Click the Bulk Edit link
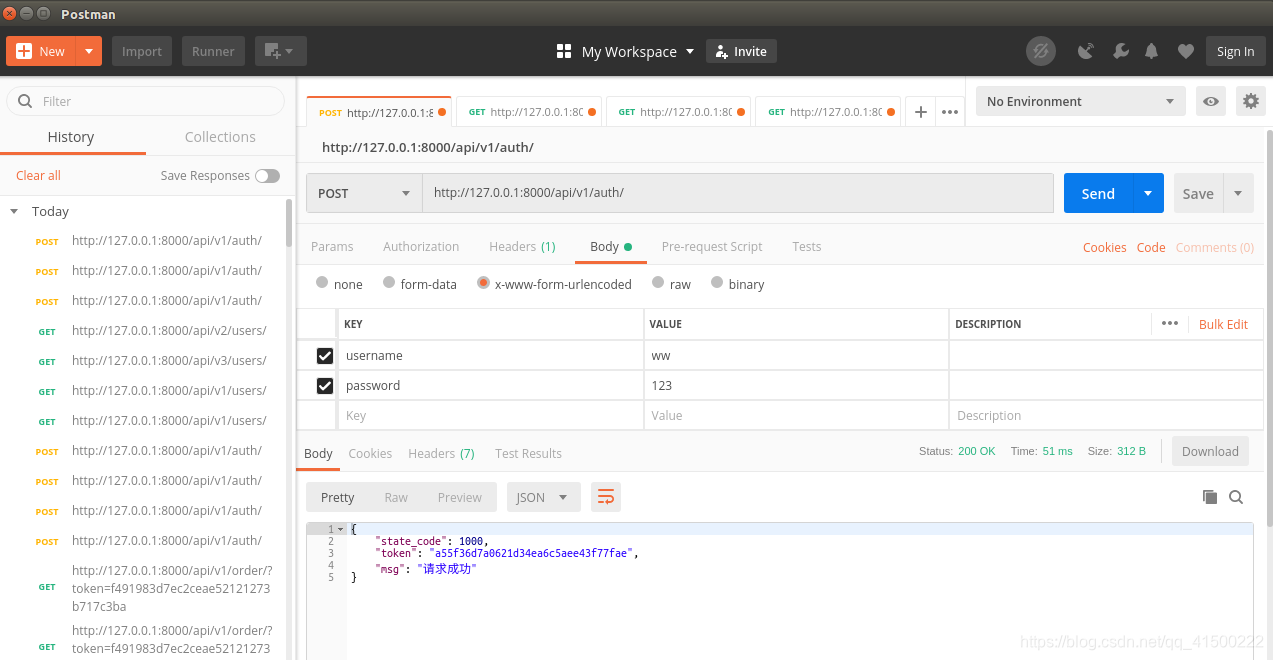The image size is (1273, 660). [1223, 324]
